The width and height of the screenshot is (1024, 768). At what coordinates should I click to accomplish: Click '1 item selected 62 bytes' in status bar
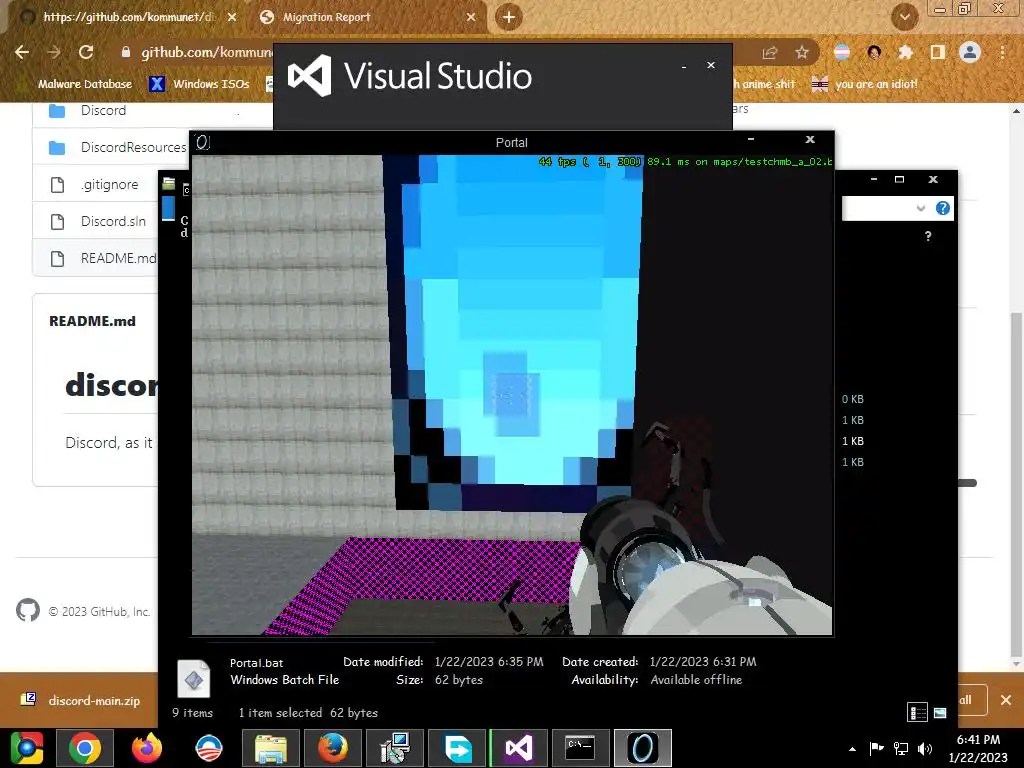click(308, 712)
